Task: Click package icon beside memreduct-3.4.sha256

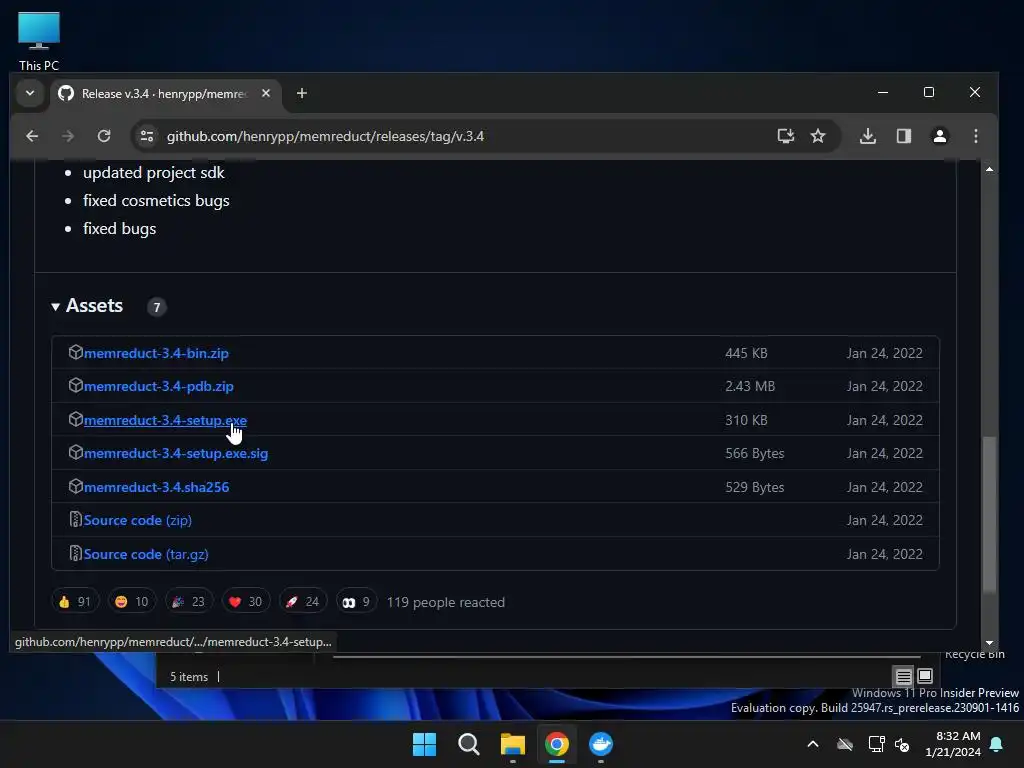Action: pyautogui.click(x=76, y=486)
